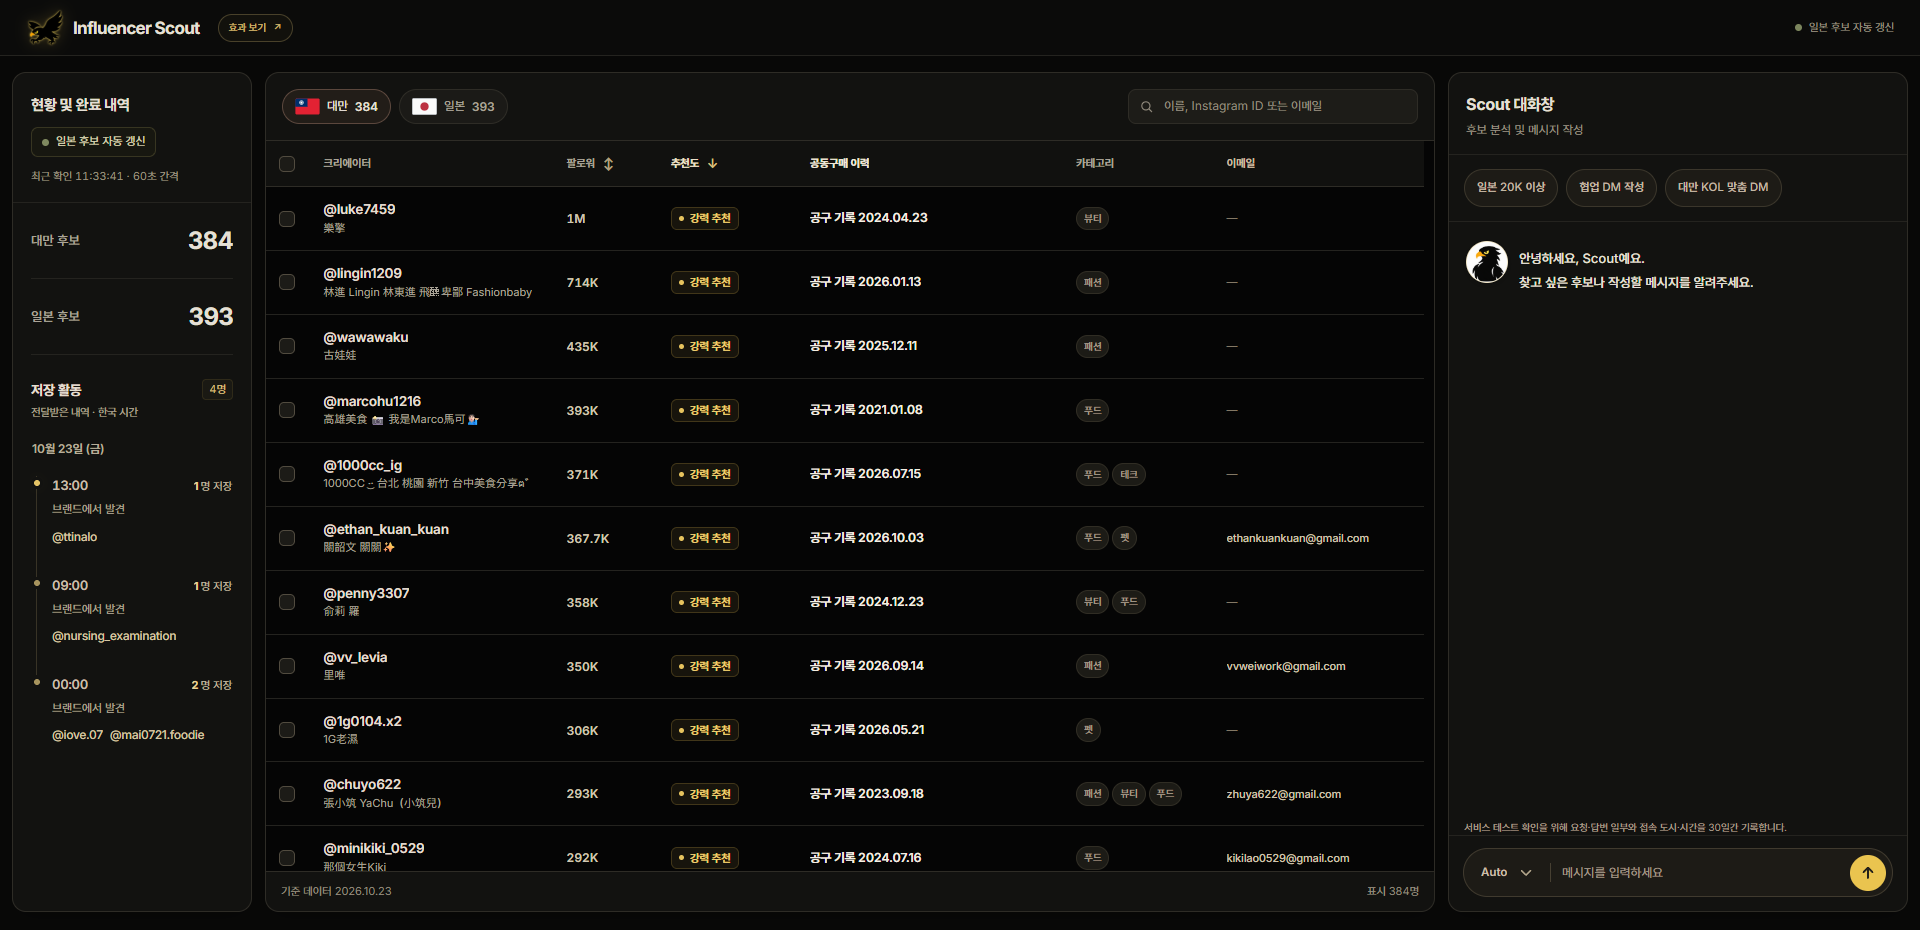Sort by followers using the up-down arrow icon
The width and height of the screenshot is (1920, 930).
608,163
